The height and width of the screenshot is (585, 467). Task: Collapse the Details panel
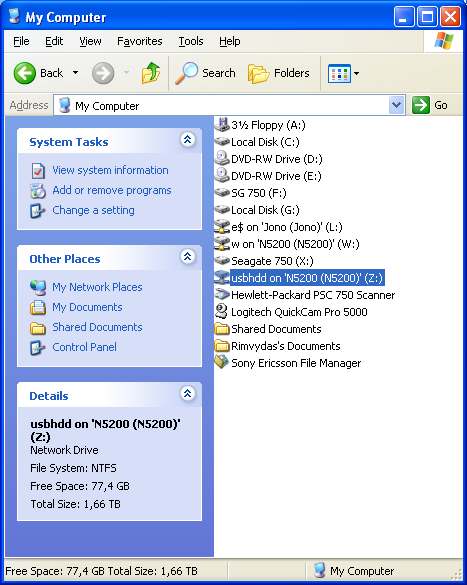tap(187, 393)
